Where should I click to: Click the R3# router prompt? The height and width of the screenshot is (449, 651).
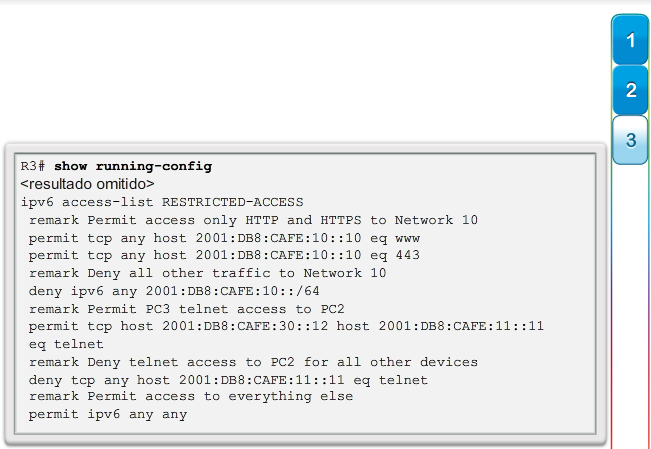tap(34, 166)
